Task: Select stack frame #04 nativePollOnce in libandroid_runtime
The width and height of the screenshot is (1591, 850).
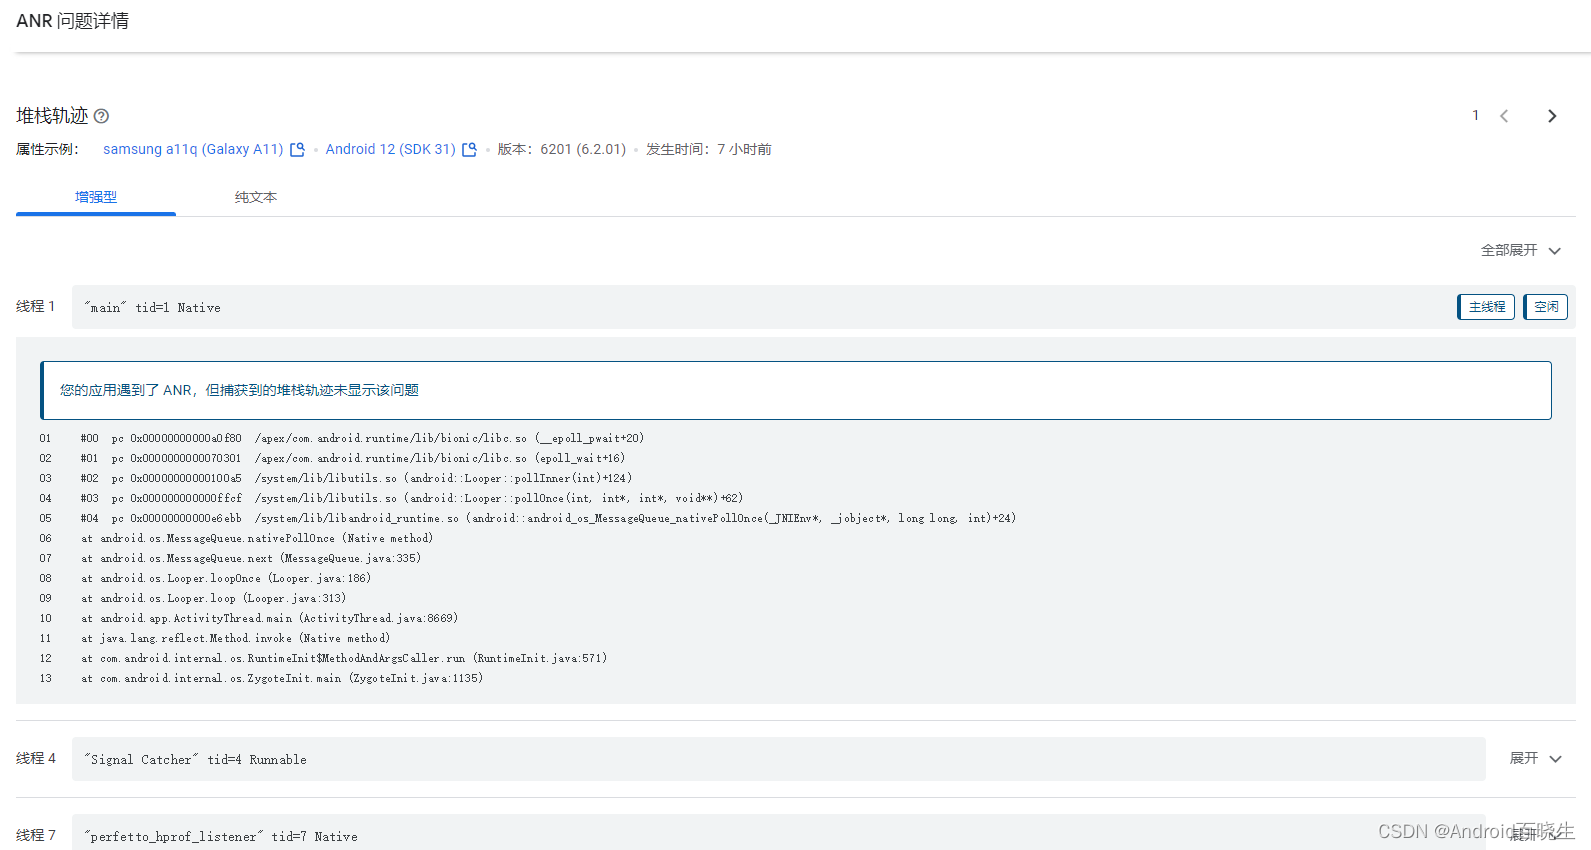Action: point(548,518)
